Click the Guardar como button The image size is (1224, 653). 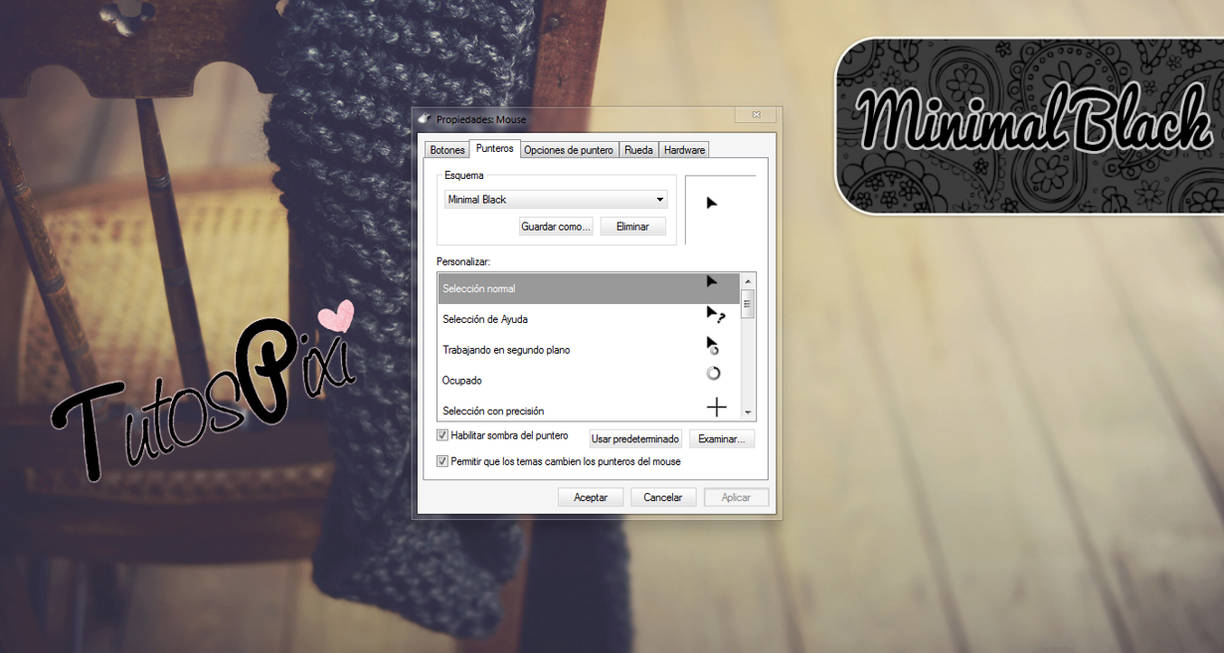tap(555, 226)
